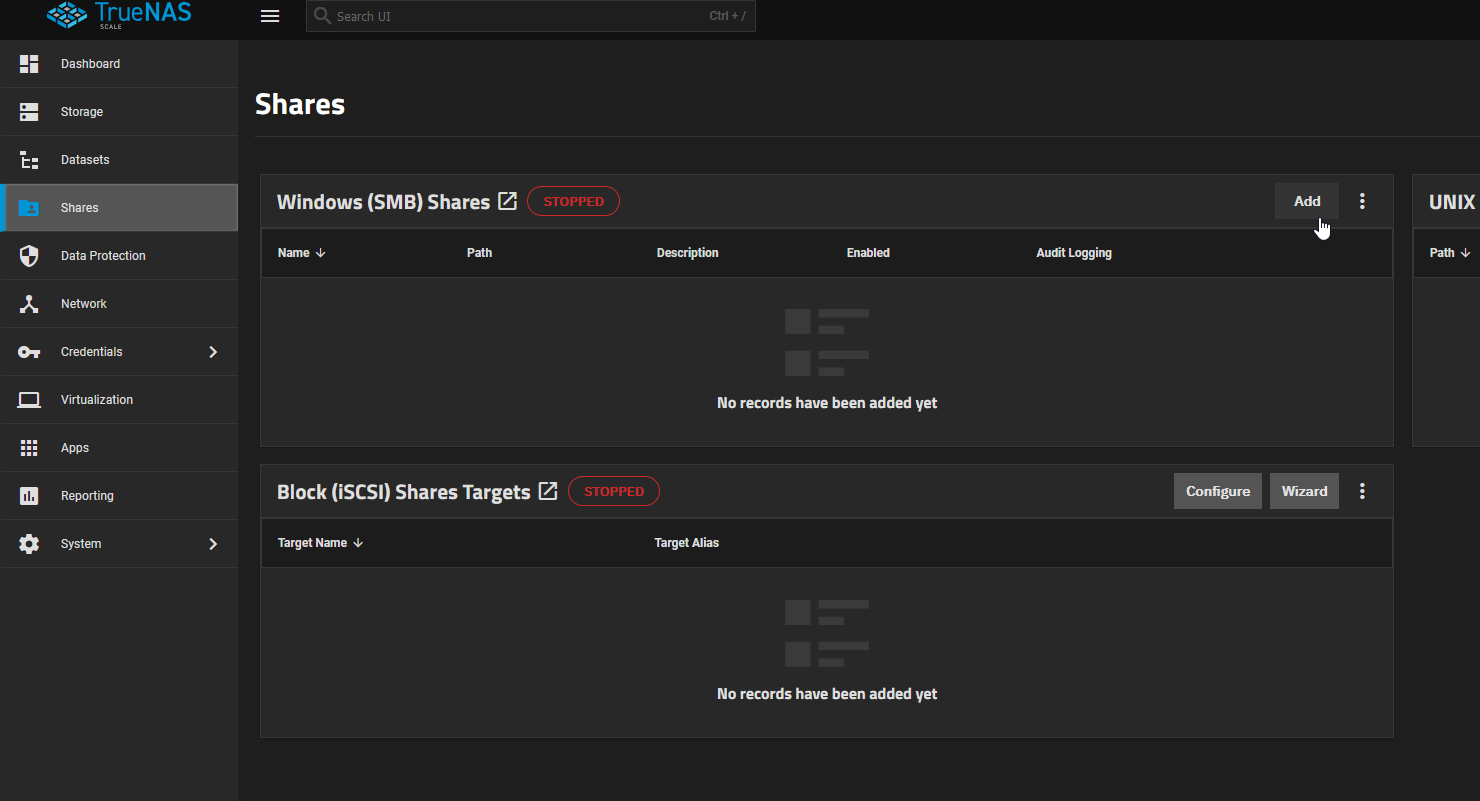The width and height of the screenshot is (1480, 801).
Task: Launch the Block Shares Wizard
Action: [1304, 491]
